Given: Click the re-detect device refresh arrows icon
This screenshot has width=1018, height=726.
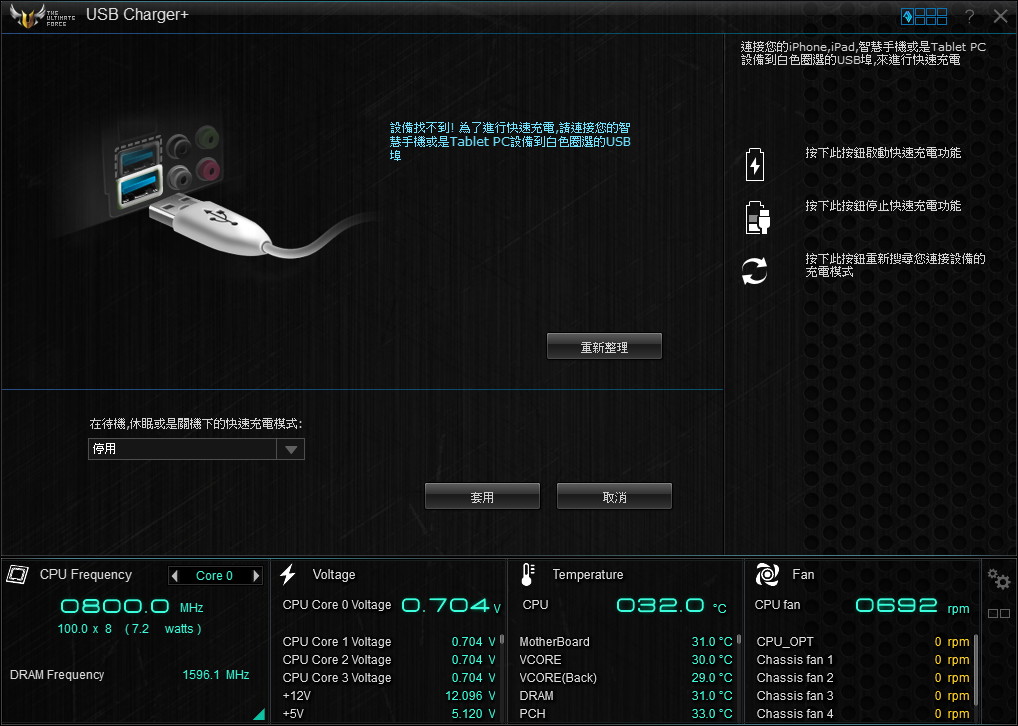Looking at the screenshot, I should click(x=755, y=270).
